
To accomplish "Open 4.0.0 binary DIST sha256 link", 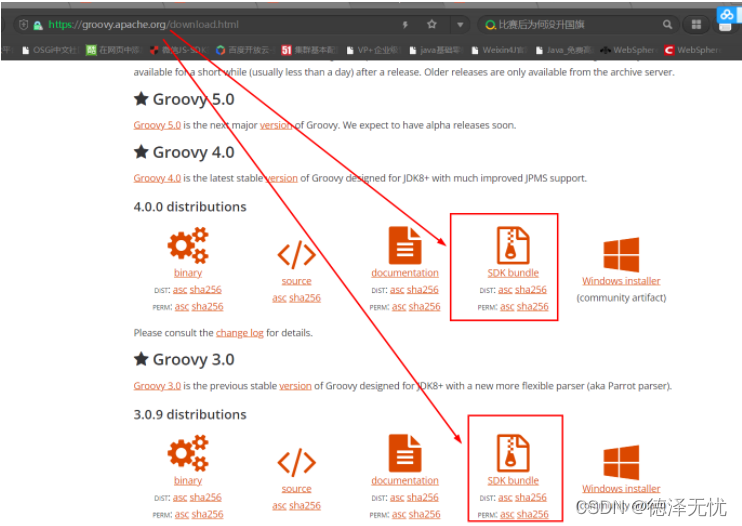I will [206, 289].
